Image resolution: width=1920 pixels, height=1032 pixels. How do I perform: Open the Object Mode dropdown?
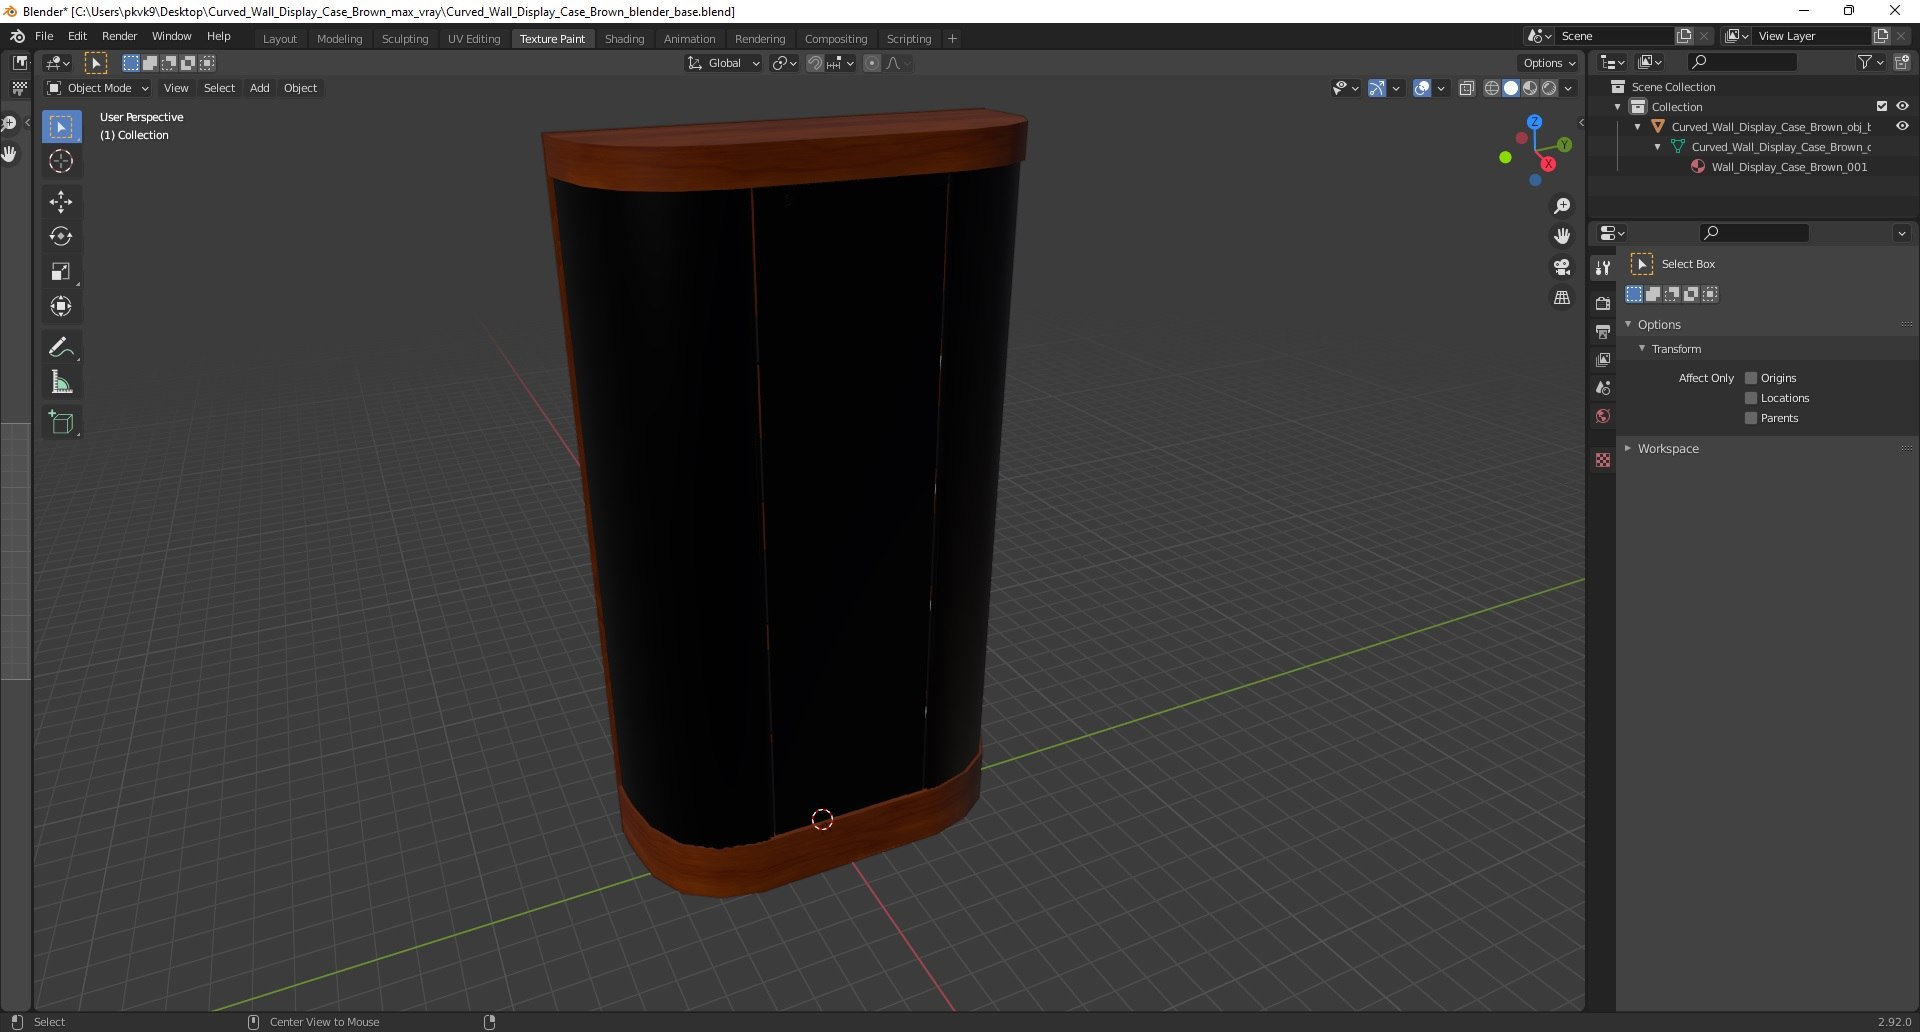(x=98, y=88)
